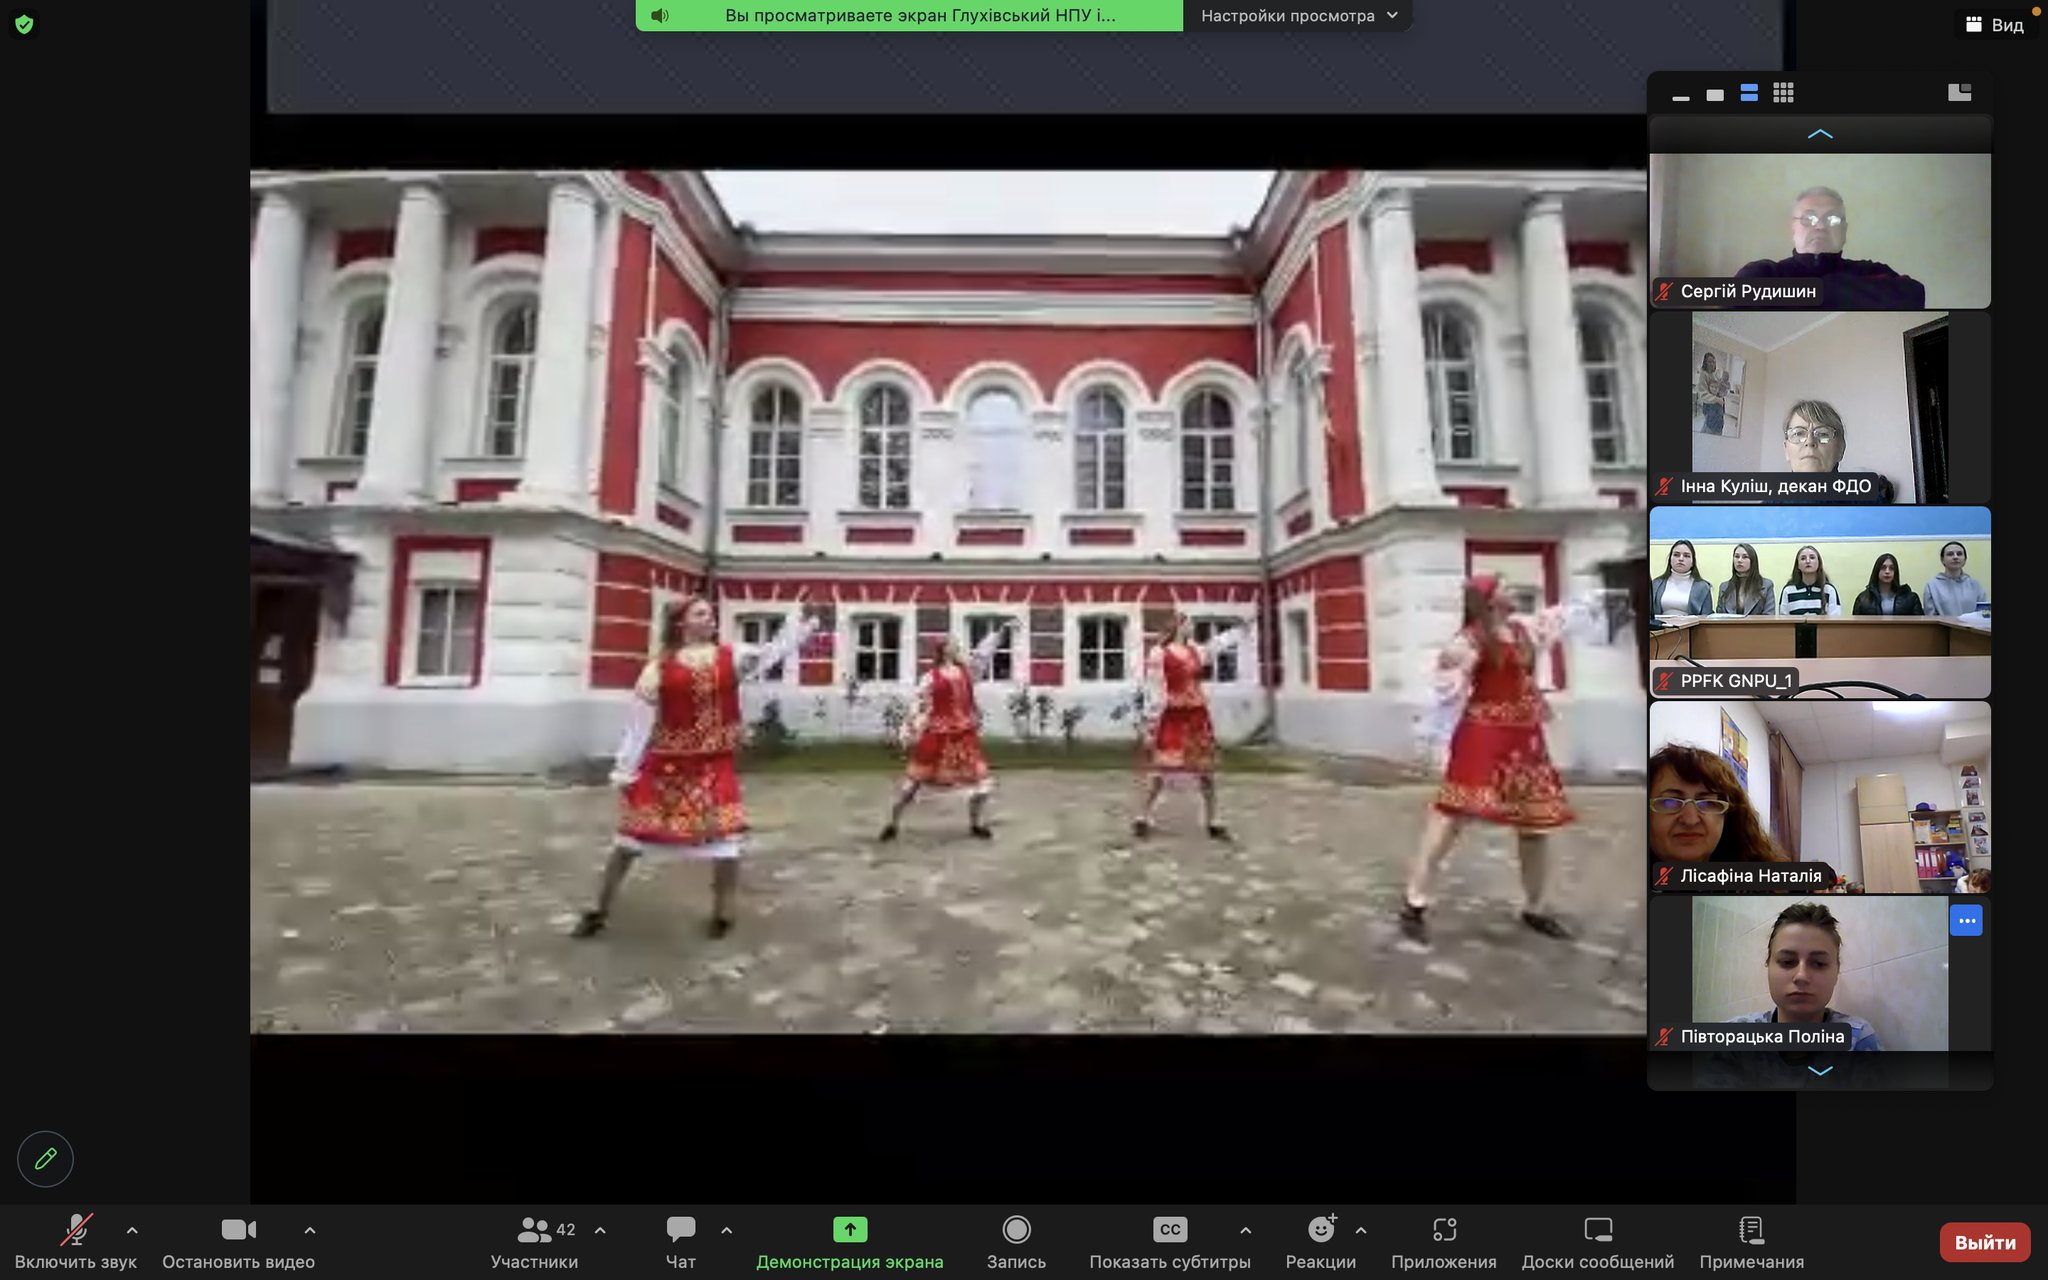Expand audio options arrow beside microphone
Image resolution: width=2048 pixels, height=1280 pixels.
tap(132, 1231)
